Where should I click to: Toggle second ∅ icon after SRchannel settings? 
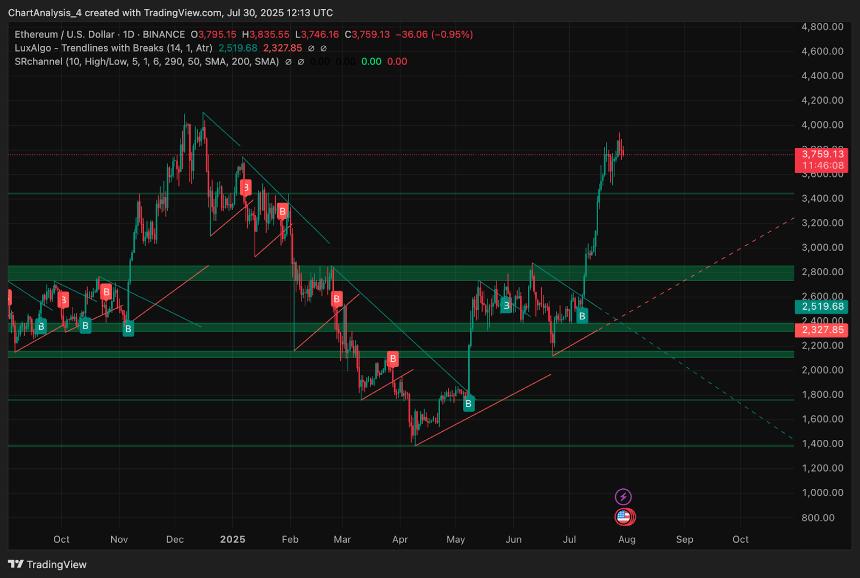[301, 62]
